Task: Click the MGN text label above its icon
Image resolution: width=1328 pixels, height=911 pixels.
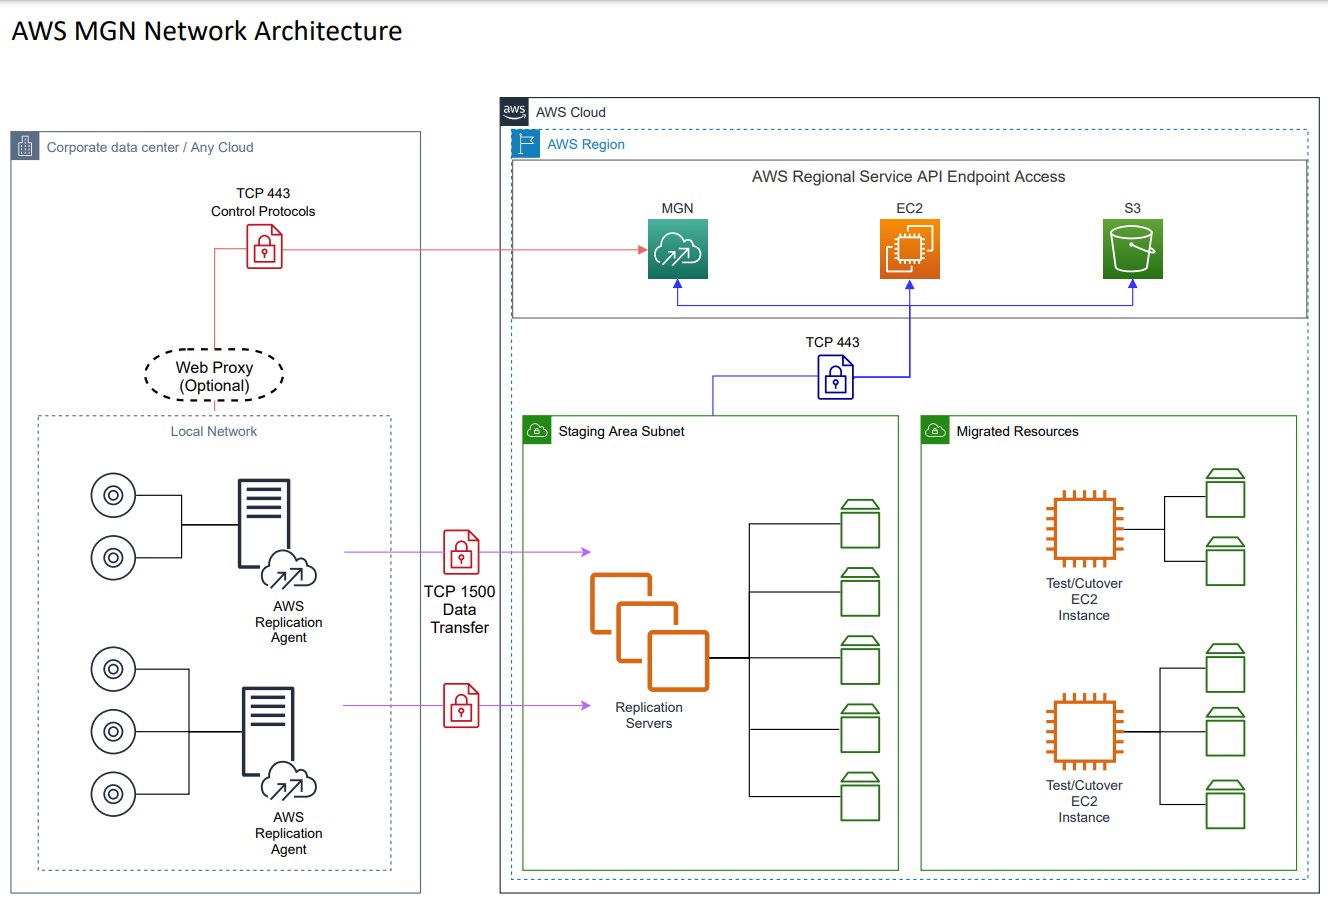Action: 678,208
